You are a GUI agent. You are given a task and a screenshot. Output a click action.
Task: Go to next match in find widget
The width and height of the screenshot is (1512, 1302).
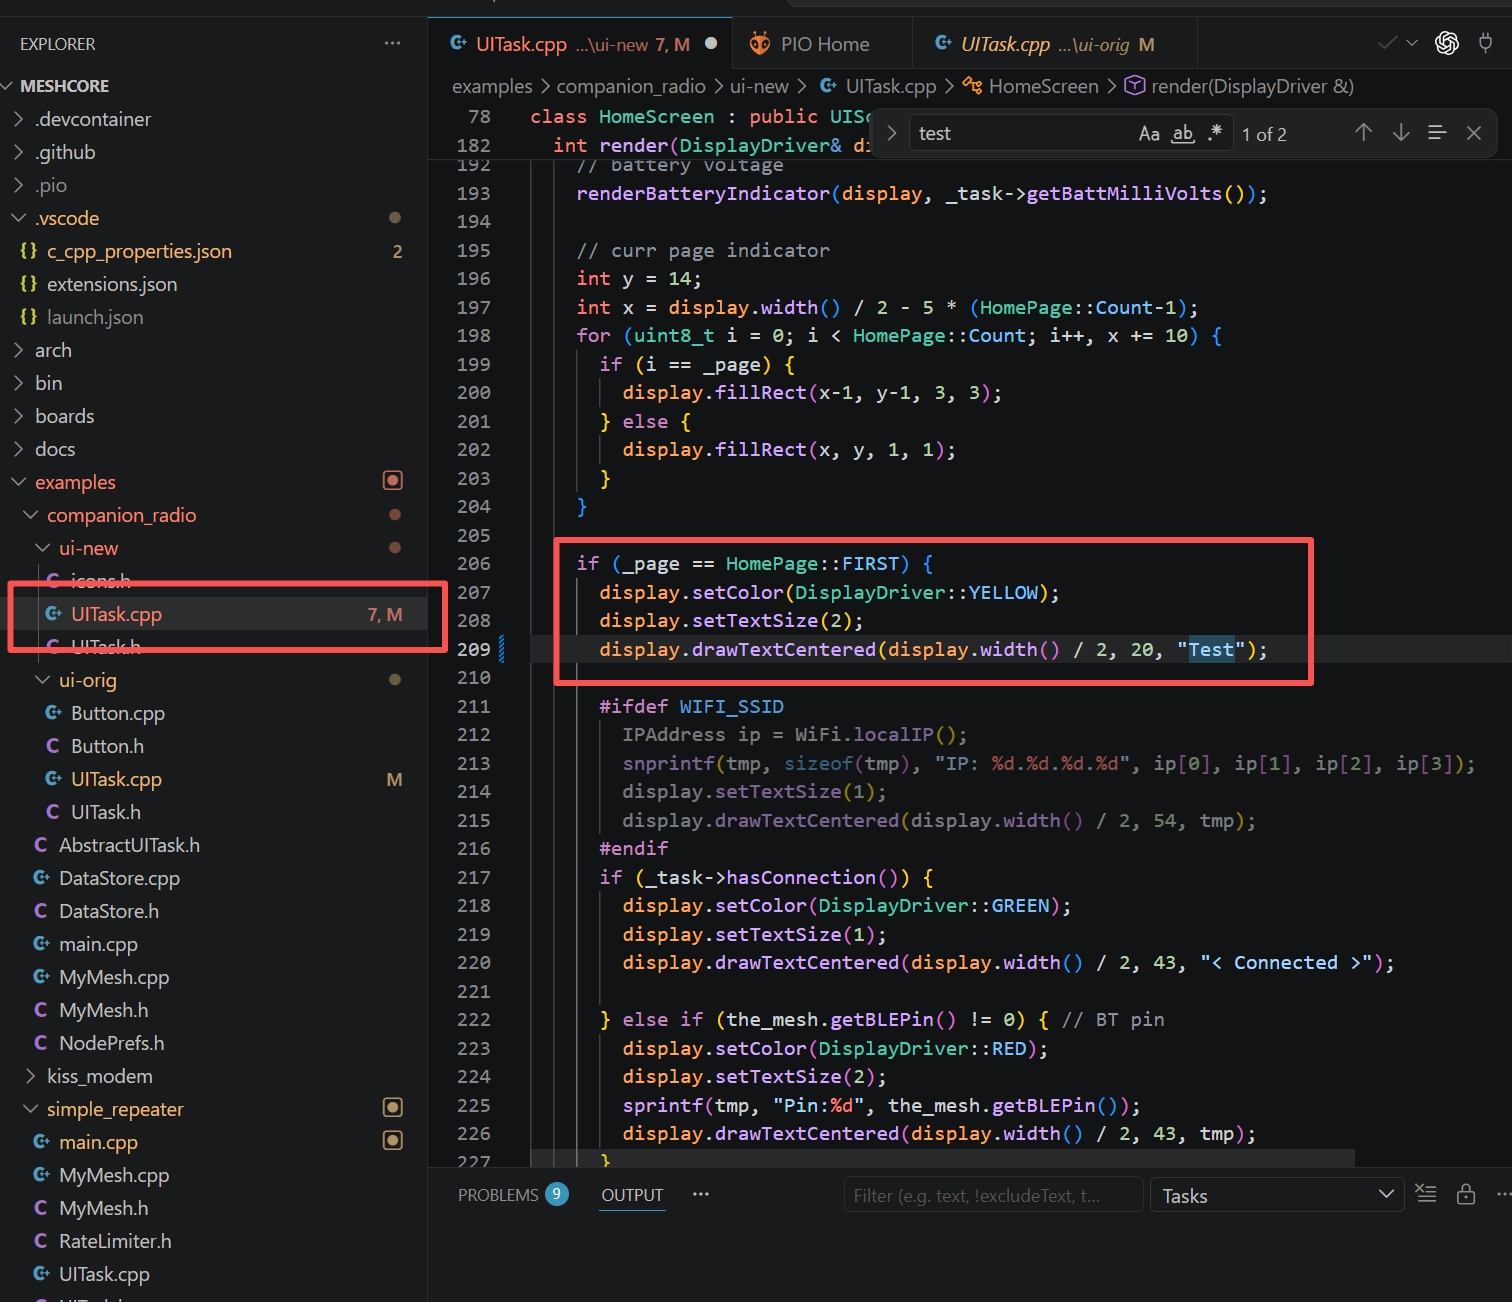[1401, 133]
